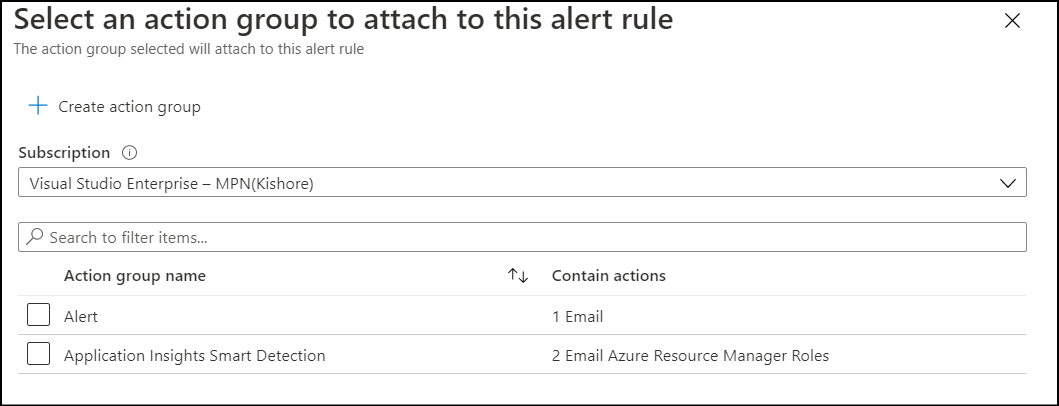The height and width of the screenshot is (406, 1059).
Task: Expand the subscription dropdown chevron
Action: coord(1008,183)
